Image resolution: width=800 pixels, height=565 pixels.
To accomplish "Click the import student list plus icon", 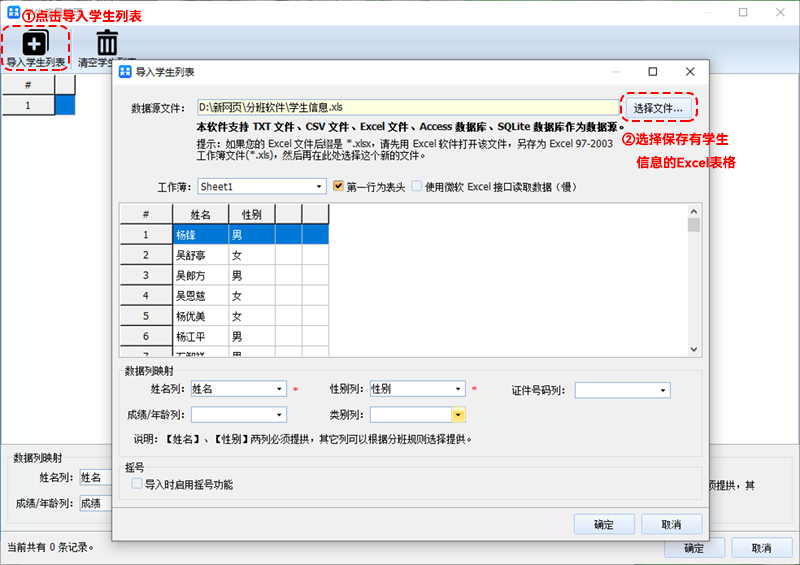I will click(35, 43).
